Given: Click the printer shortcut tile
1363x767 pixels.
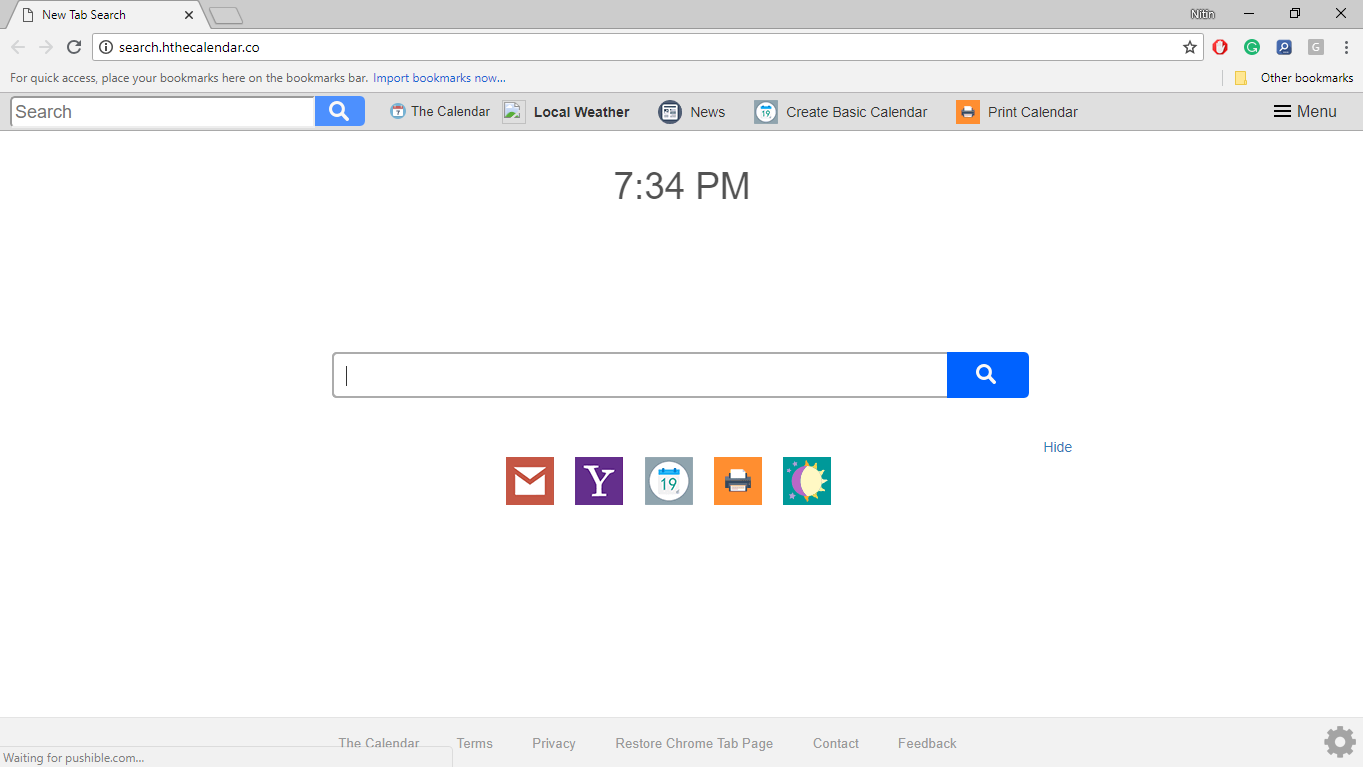Looking at the screenshot, I should 737,481.
